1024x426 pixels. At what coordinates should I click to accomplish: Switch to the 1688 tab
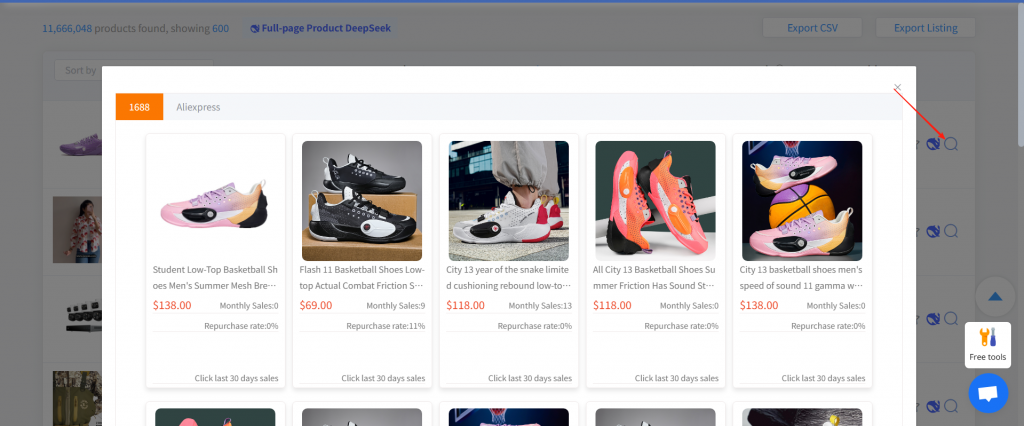click(139, 106)
